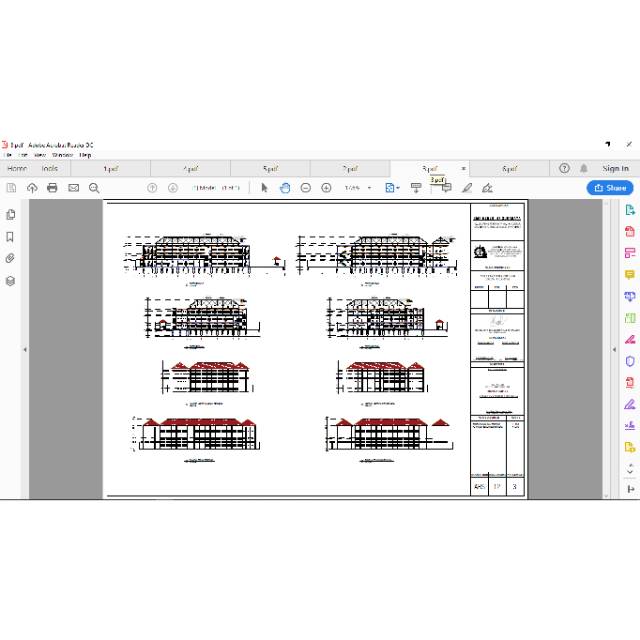The image size is (640, 640).
Task: Open the Attachments paperclip panel
Action: coord(10,258)
